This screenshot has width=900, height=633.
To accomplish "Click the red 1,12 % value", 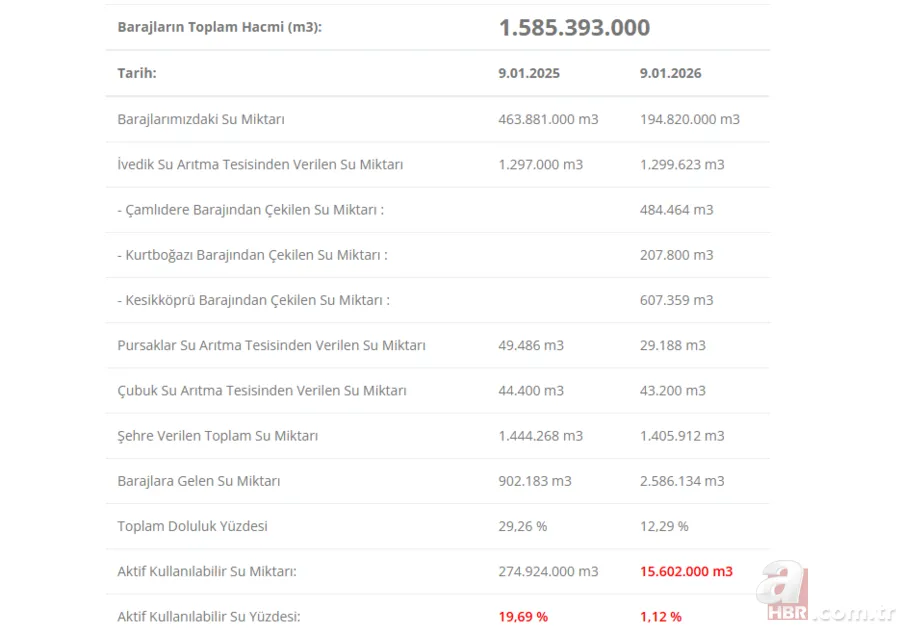I will click(x=661, y=616).
